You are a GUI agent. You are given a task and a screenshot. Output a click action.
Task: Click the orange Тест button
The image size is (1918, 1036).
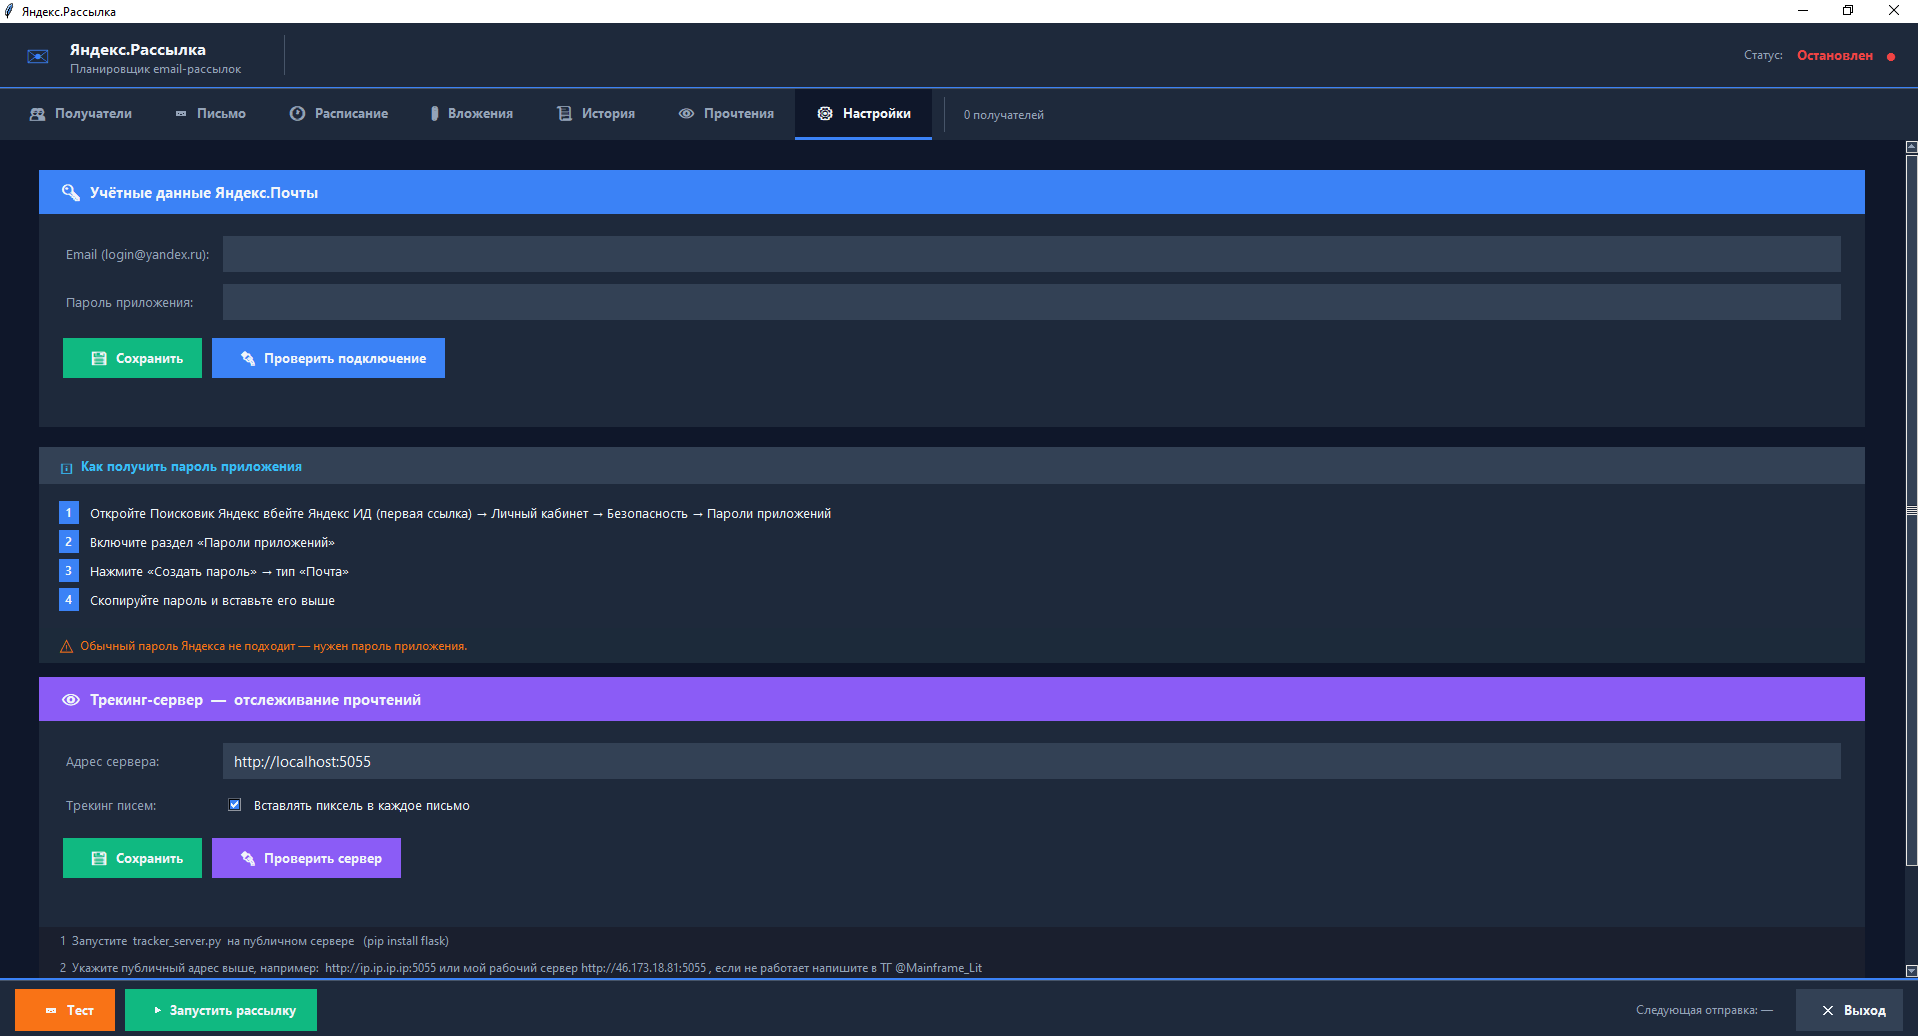65,1010
